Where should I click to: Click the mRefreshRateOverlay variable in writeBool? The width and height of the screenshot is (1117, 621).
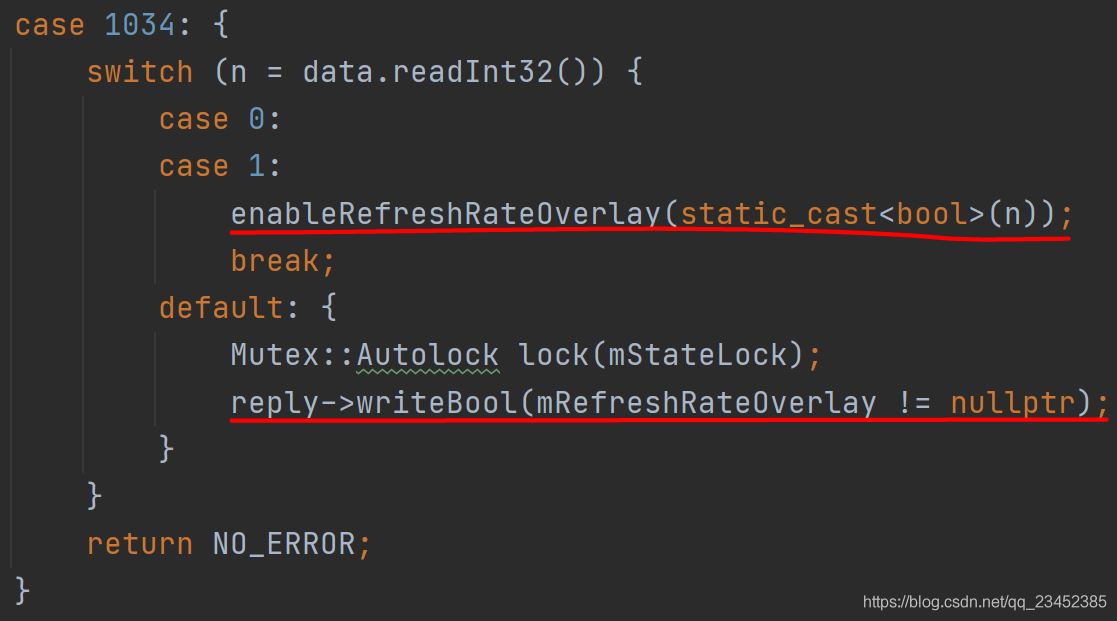coord(706,402)
